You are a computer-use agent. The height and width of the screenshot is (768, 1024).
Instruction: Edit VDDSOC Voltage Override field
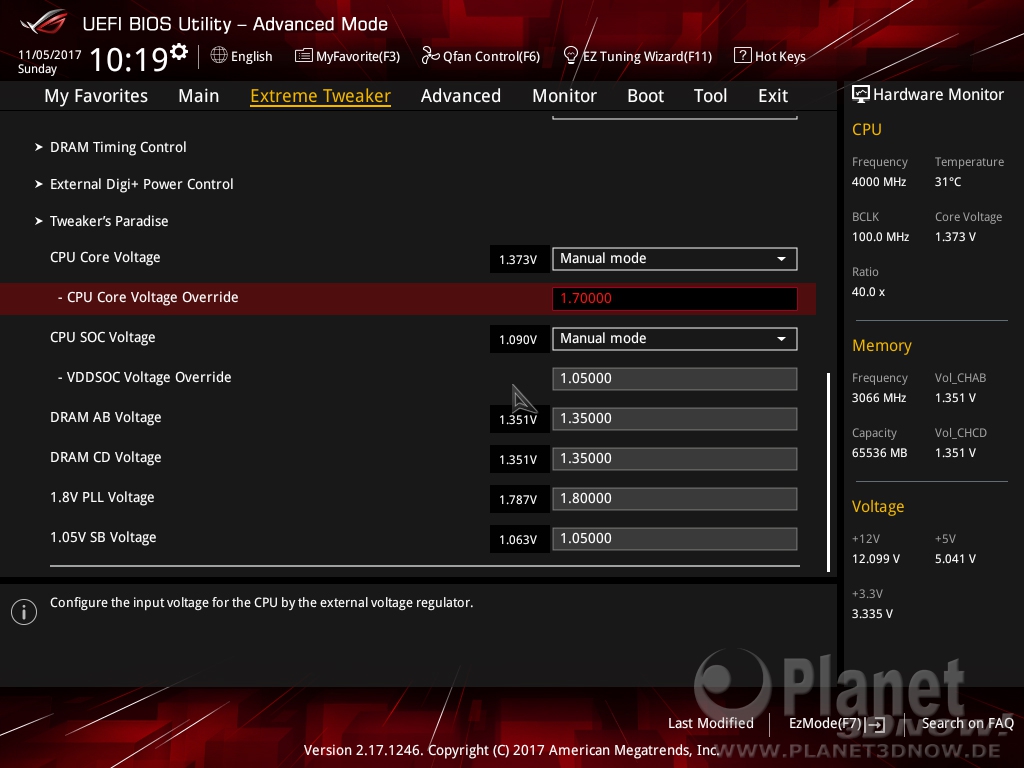pos(675,379)
